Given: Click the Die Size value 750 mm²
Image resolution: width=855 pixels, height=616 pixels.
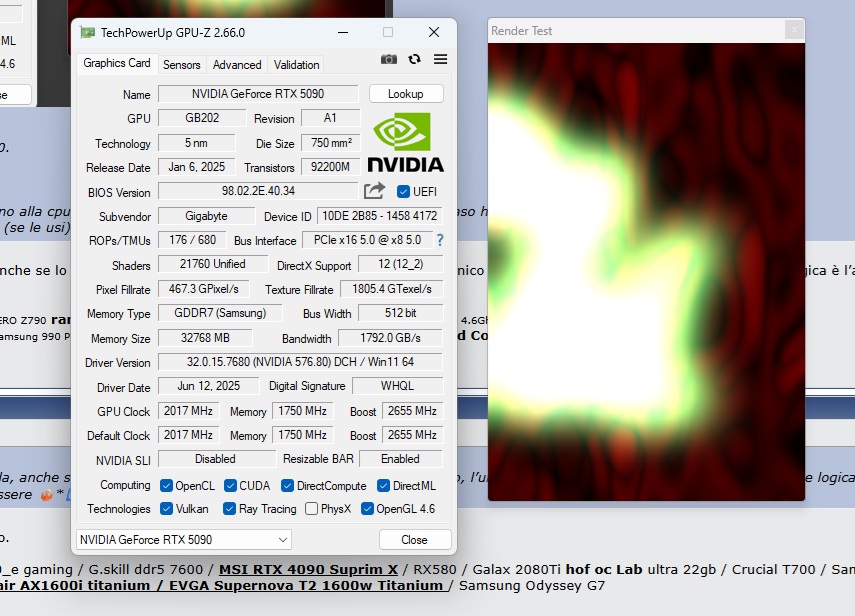Looking at the screenshot, I should 330,143.
